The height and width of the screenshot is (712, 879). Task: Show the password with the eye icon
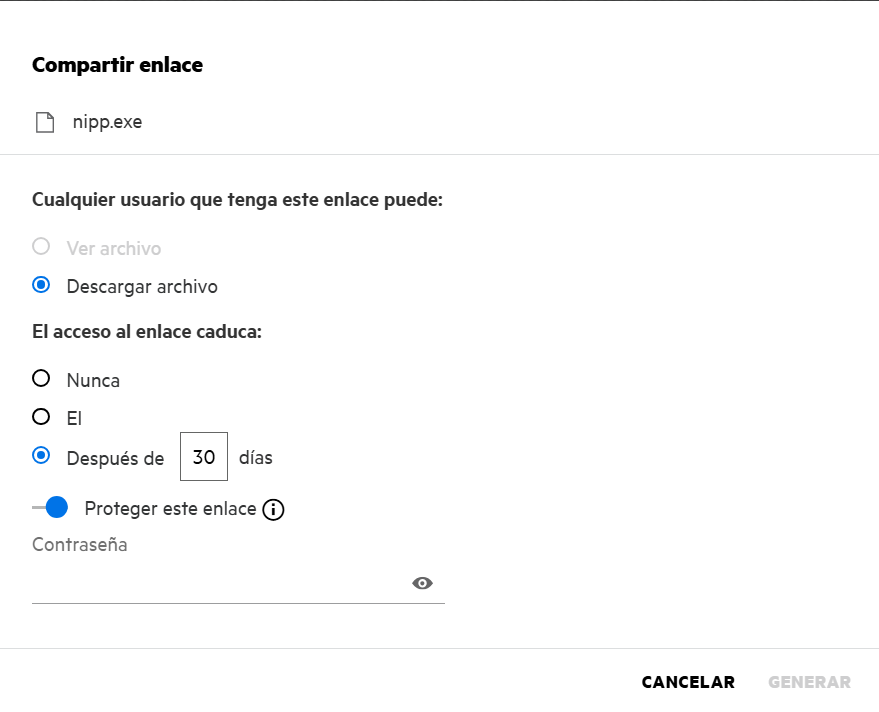coord(422,584)
